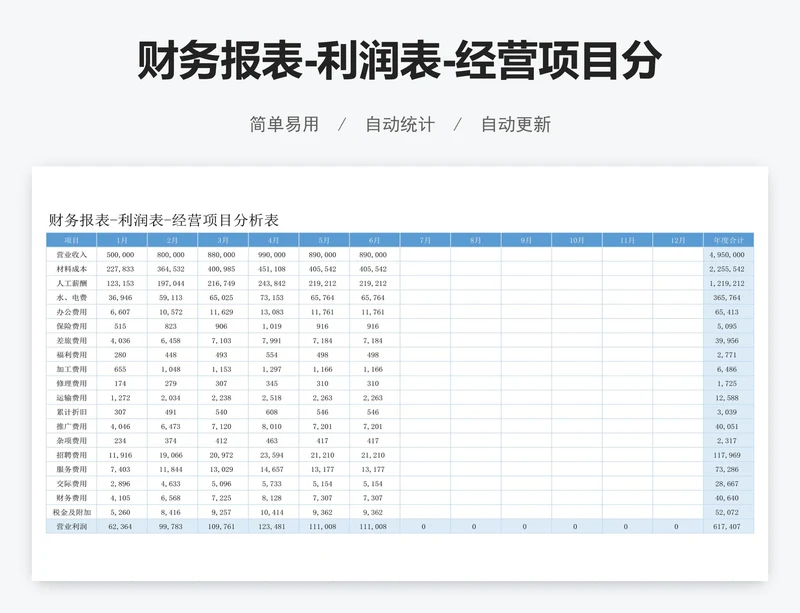Click the 自动统计 subtitle text

(400, 125)
